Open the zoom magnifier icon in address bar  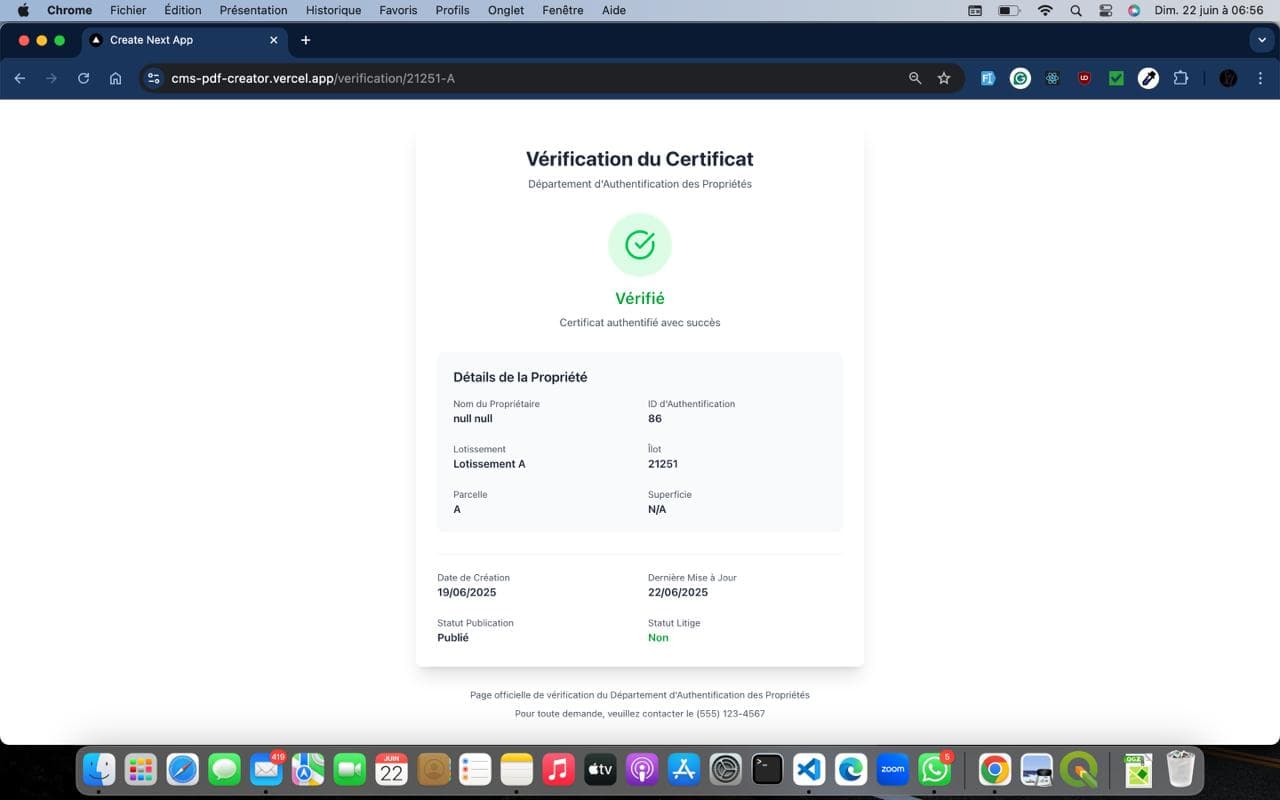tap(914, 78)
